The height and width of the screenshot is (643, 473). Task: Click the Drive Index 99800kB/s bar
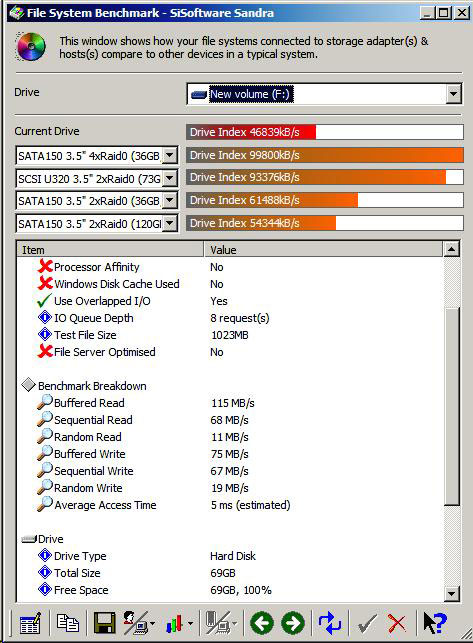click(x=324, y=155)
